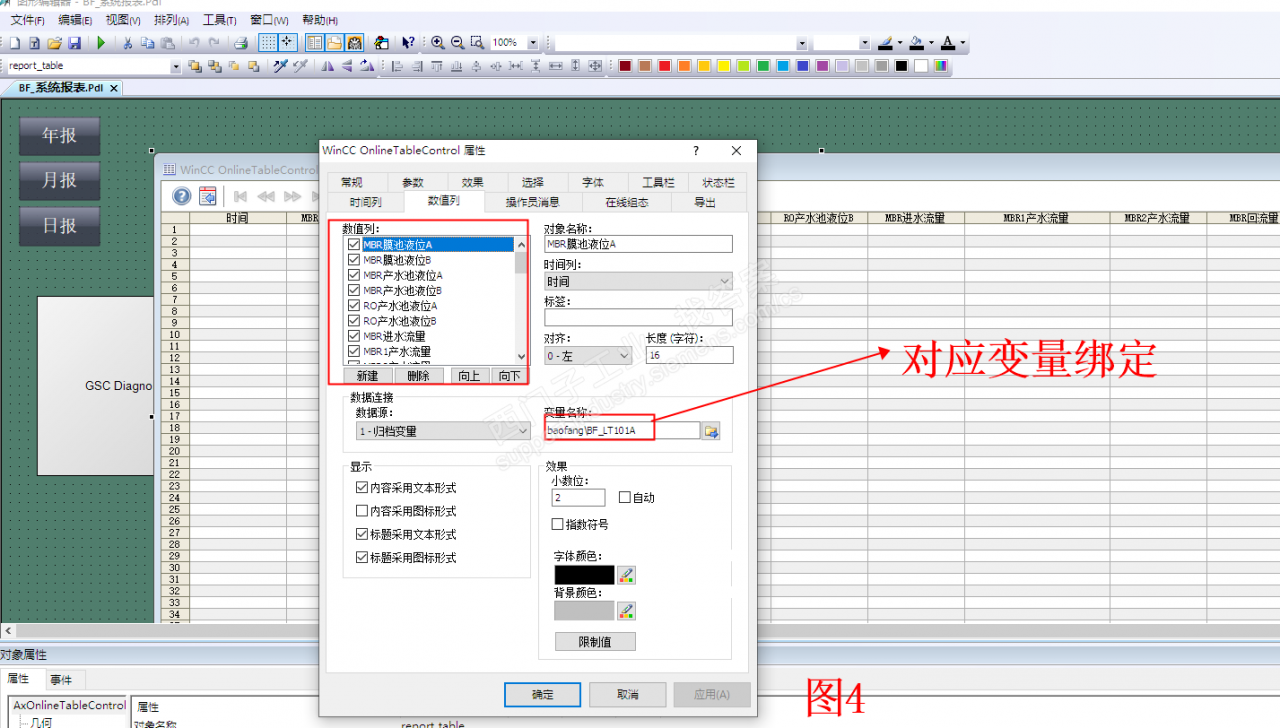This screenshot has height=728, width=1280.
Task: Open the custom color palette icon
Action: pos(940,66)
